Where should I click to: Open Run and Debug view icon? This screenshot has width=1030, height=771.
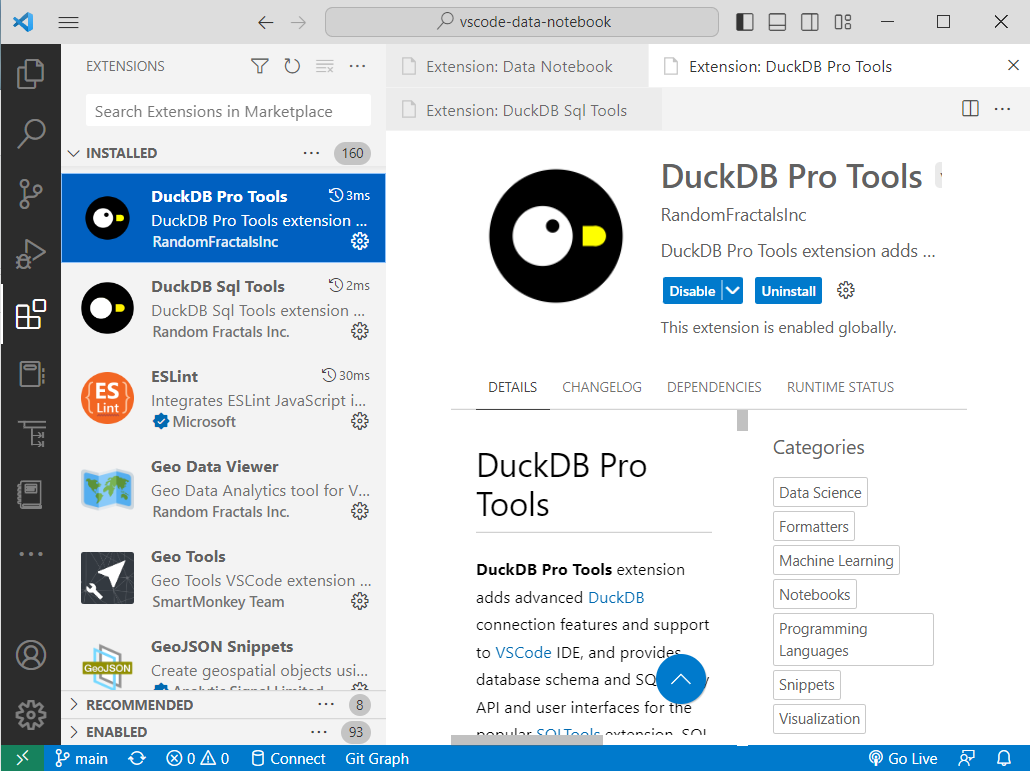coord(31,254)
